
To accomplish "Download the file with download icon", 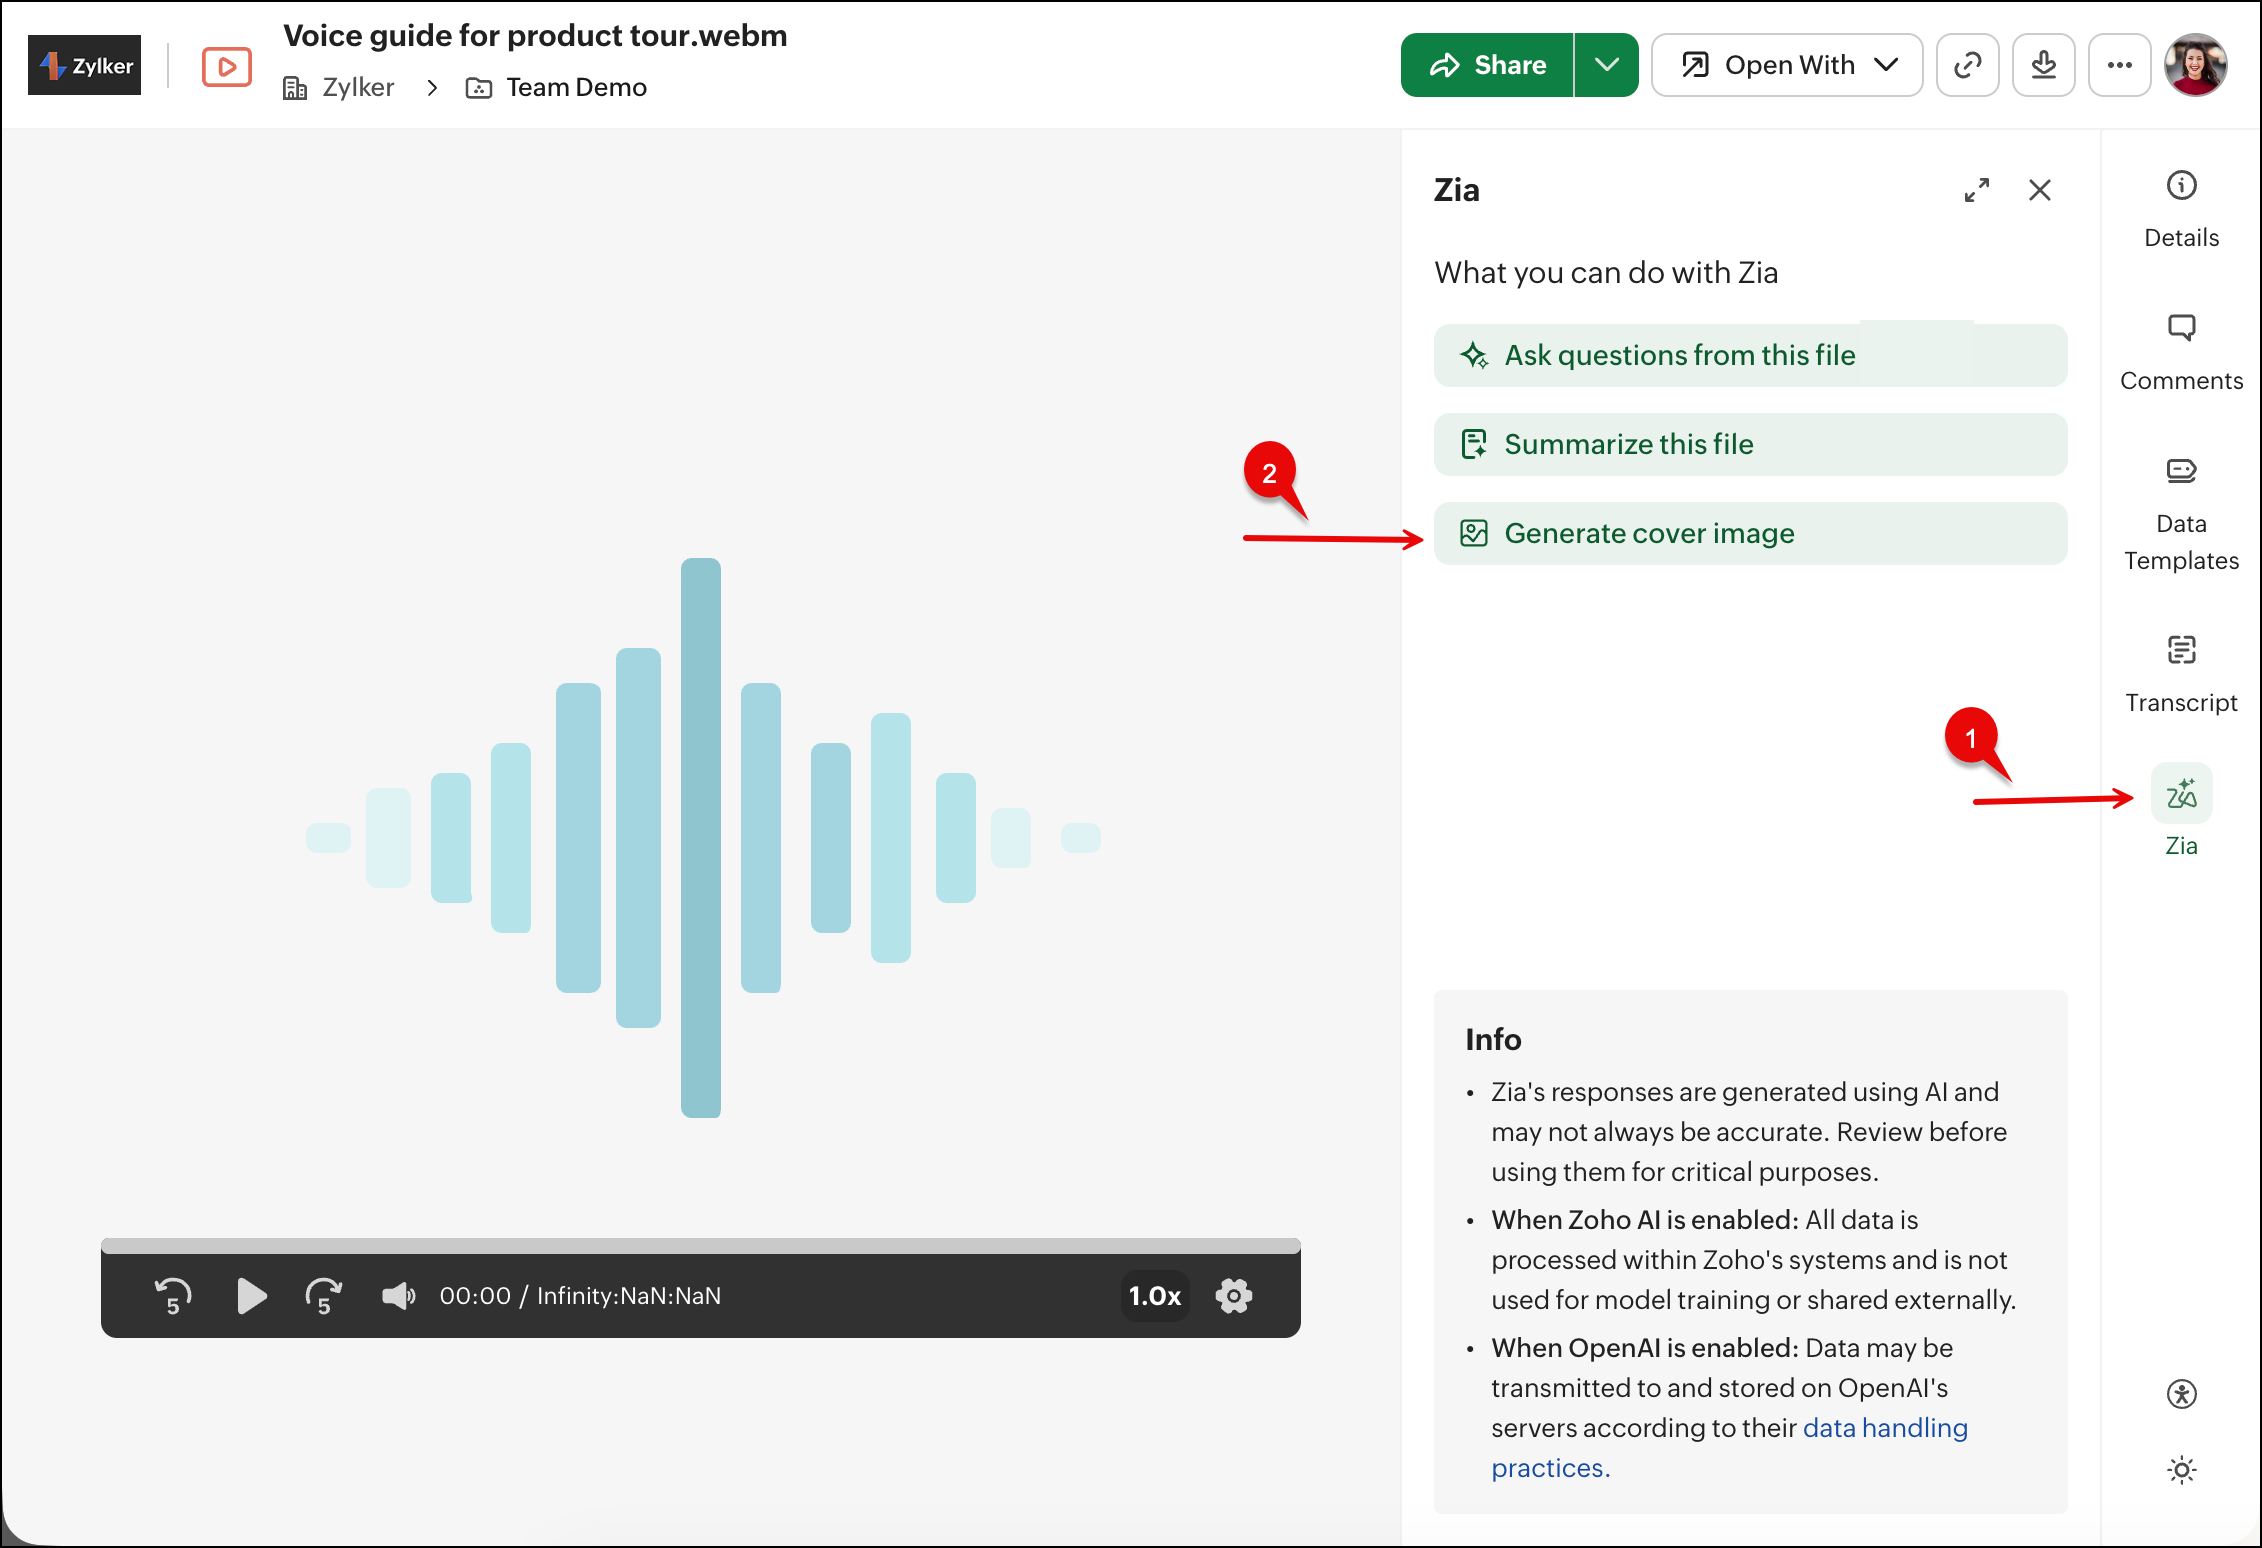I will click(x=2043, y=65).
